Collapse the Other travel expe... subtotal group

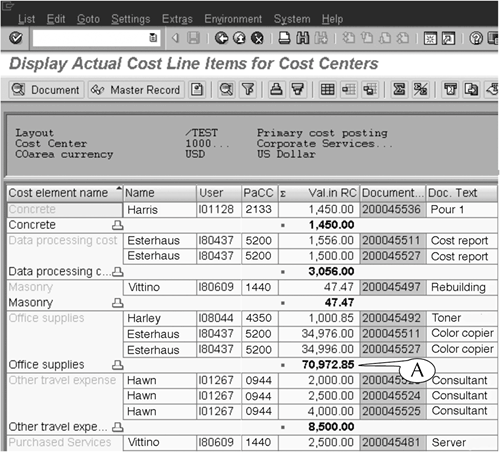click(x=117, y=427)
